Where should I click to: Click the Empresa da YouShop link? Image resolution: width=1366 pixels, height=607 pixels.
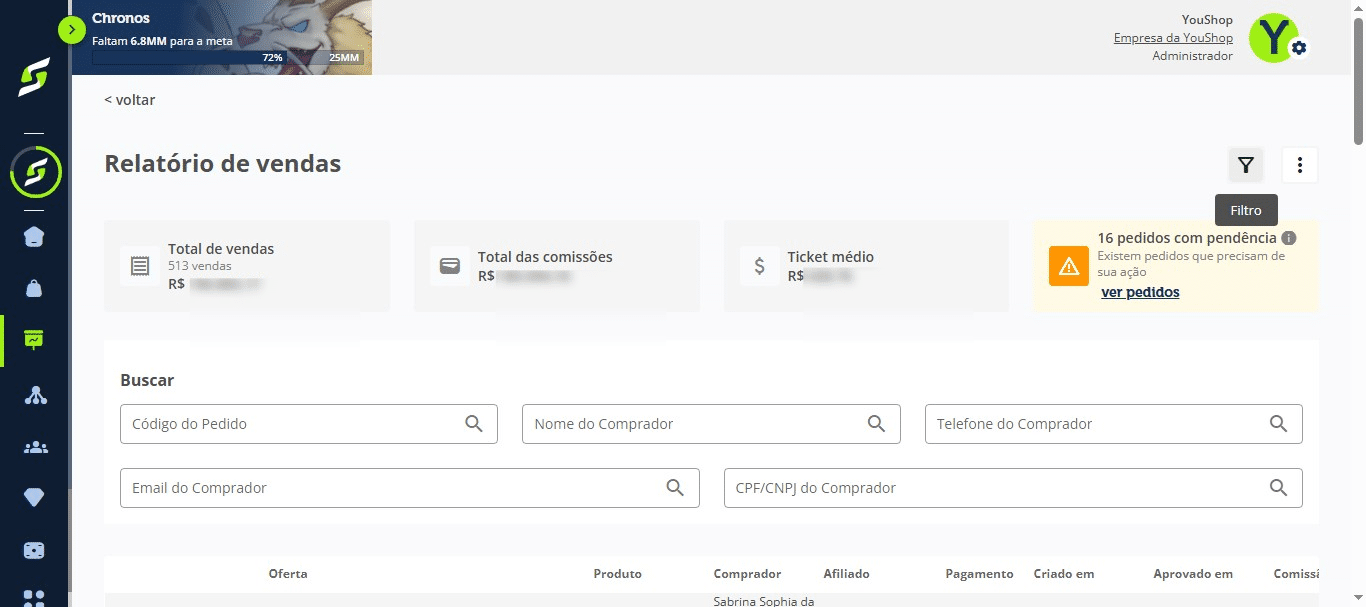(1173, 38)
